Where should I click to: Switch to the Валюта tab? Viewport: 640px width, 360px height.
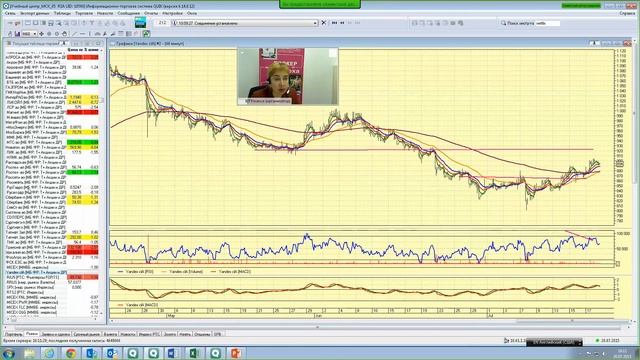click(110, 334)
